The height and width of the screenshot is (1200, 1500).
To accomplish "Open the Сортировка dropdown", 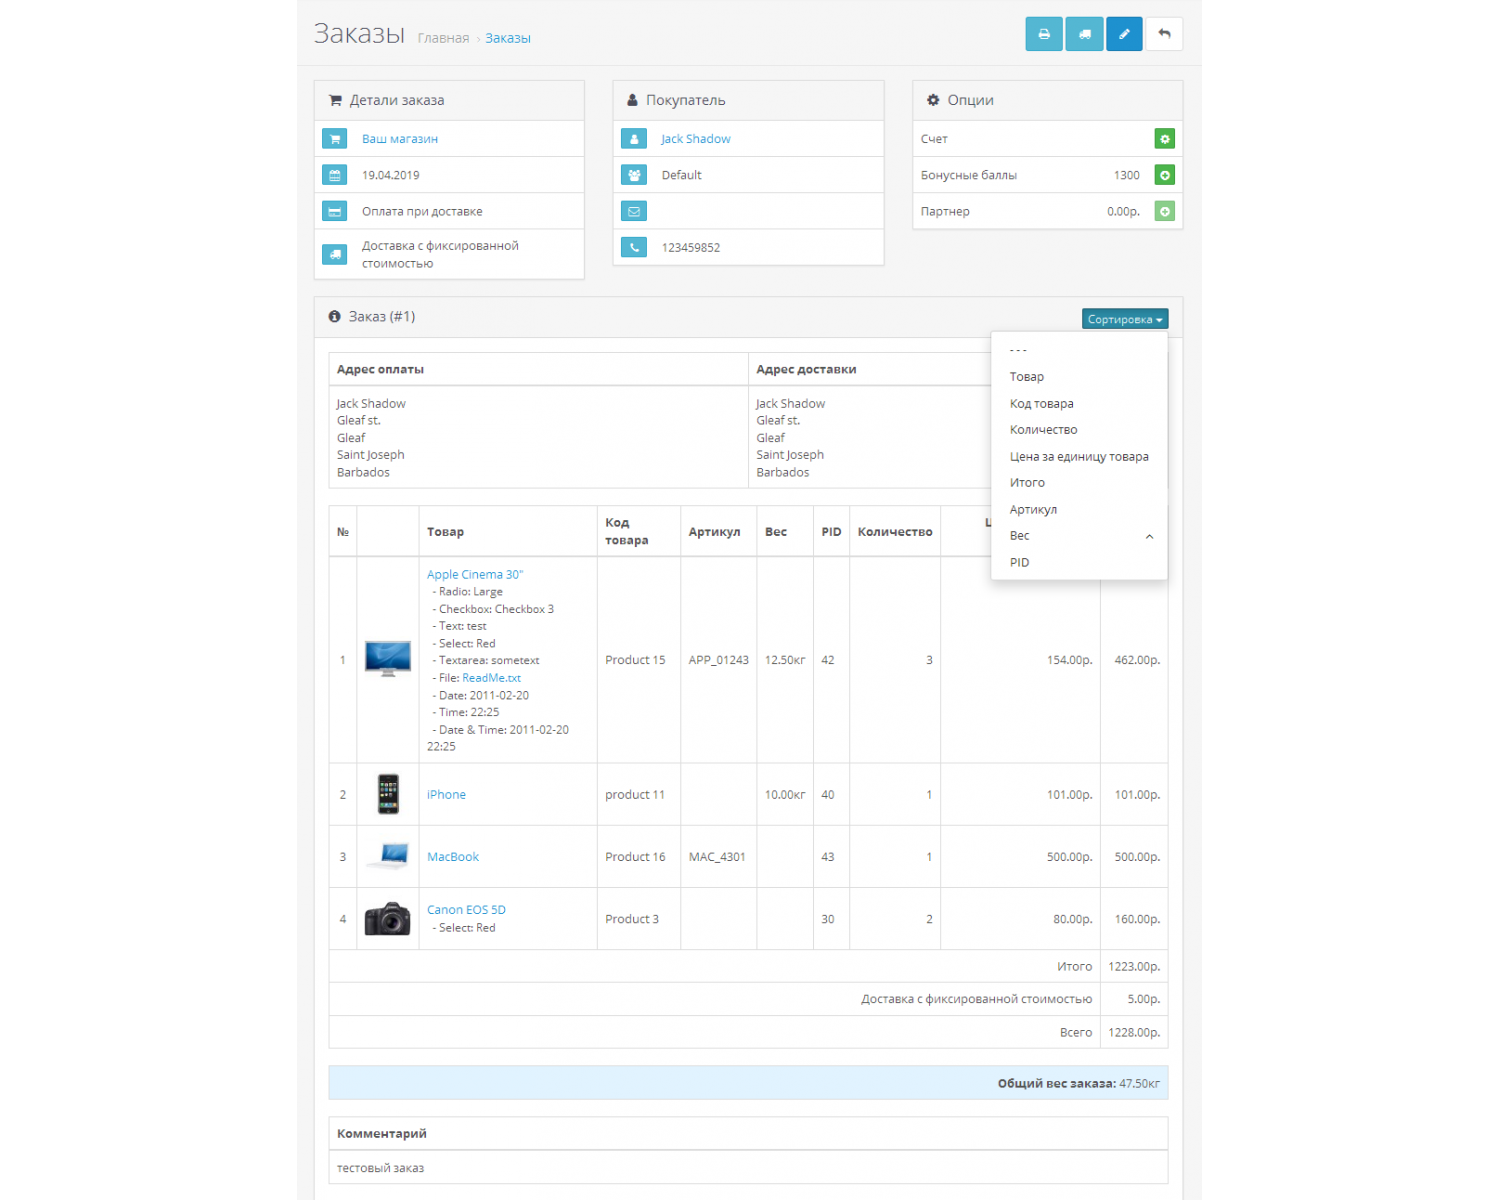I will click(x=1124, y=319).
